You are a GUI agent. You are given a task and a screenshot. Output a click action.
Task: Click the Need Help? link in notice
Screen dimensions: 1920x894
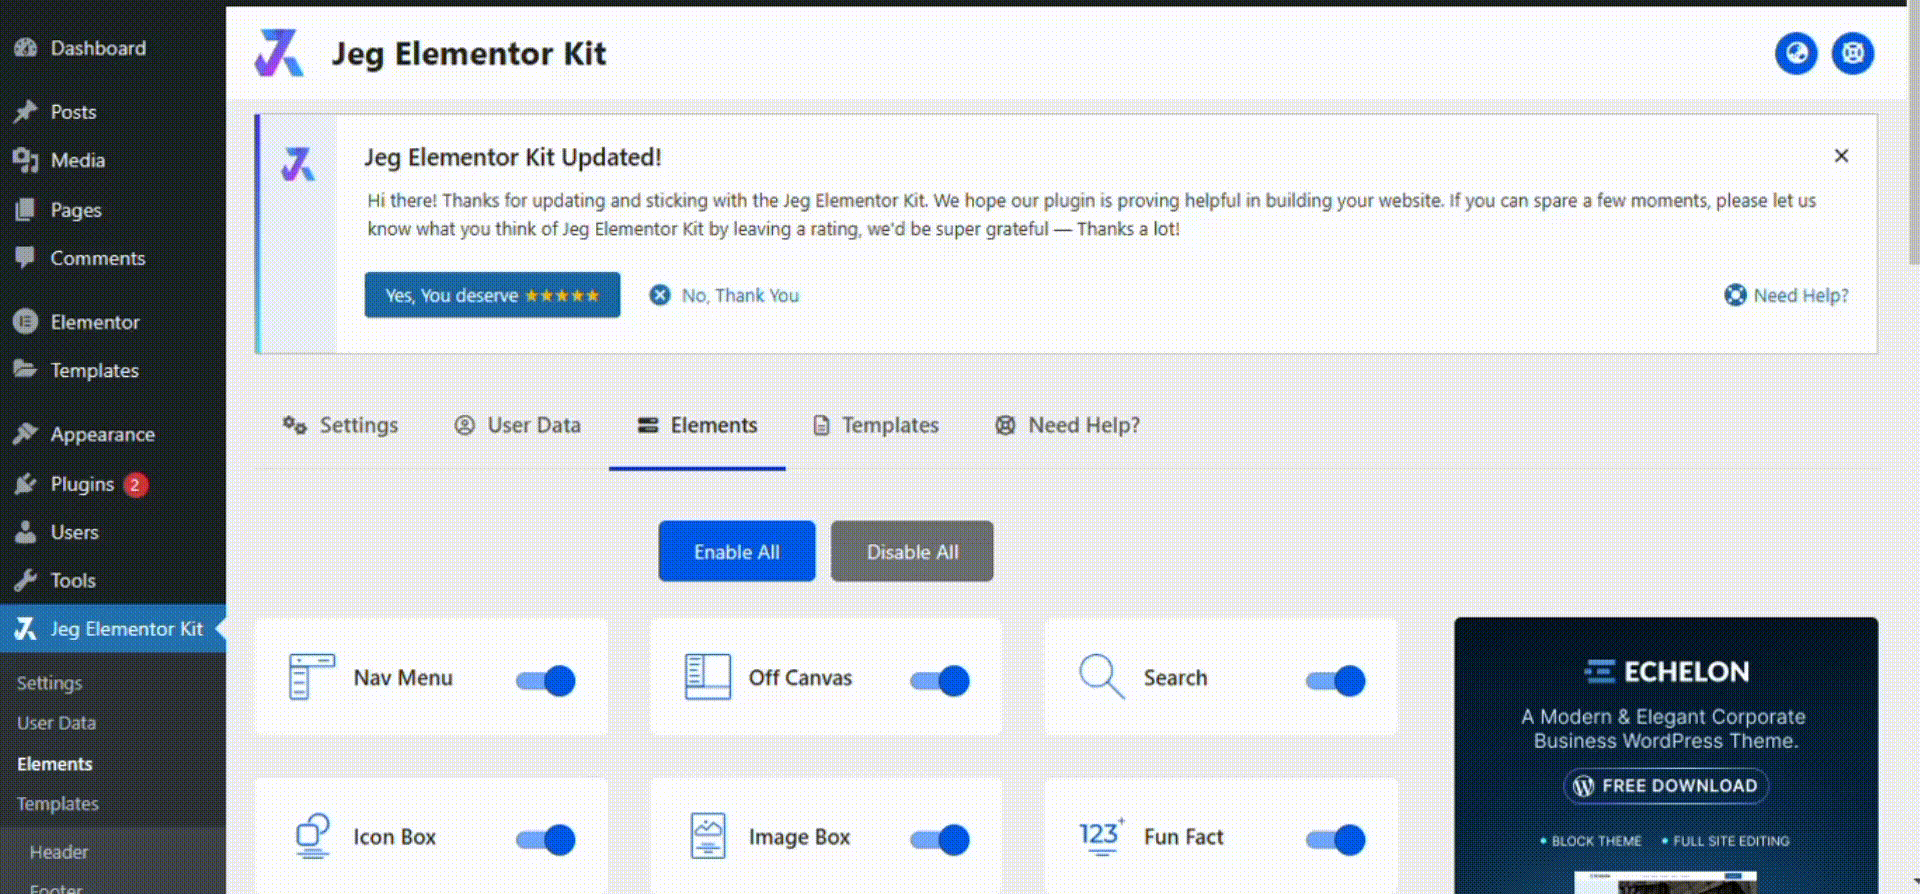click(x=1786, y=295)
